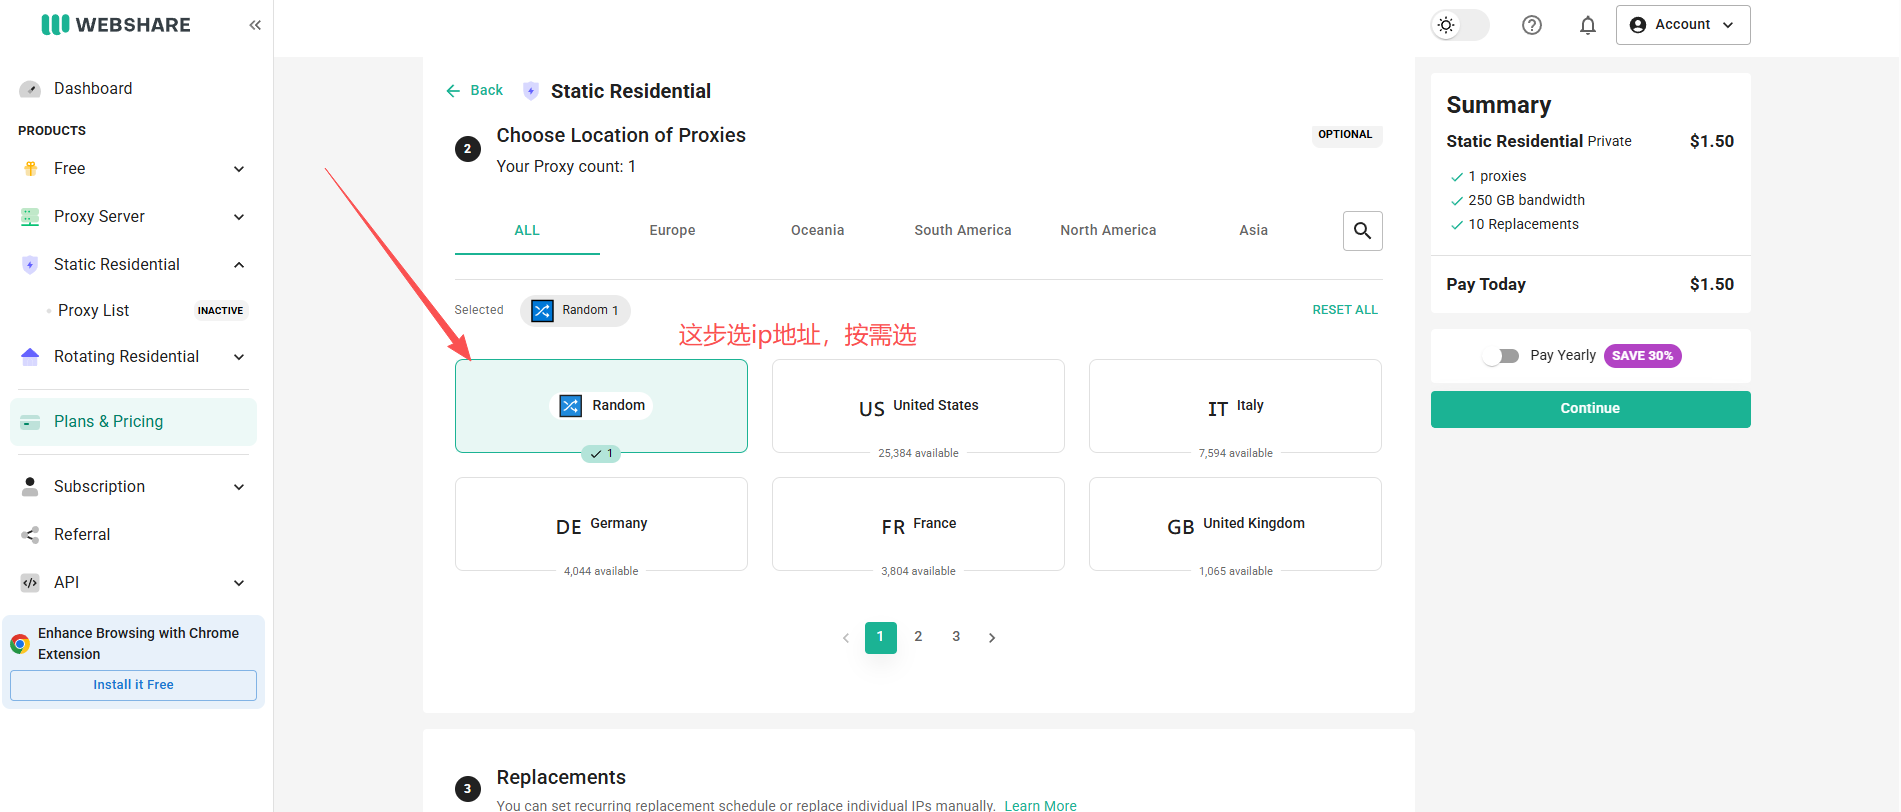Screen dimensions: 1901x812
Task: Open Plans & Pricing
Action: pyautogui.click(x=133, y=422)
